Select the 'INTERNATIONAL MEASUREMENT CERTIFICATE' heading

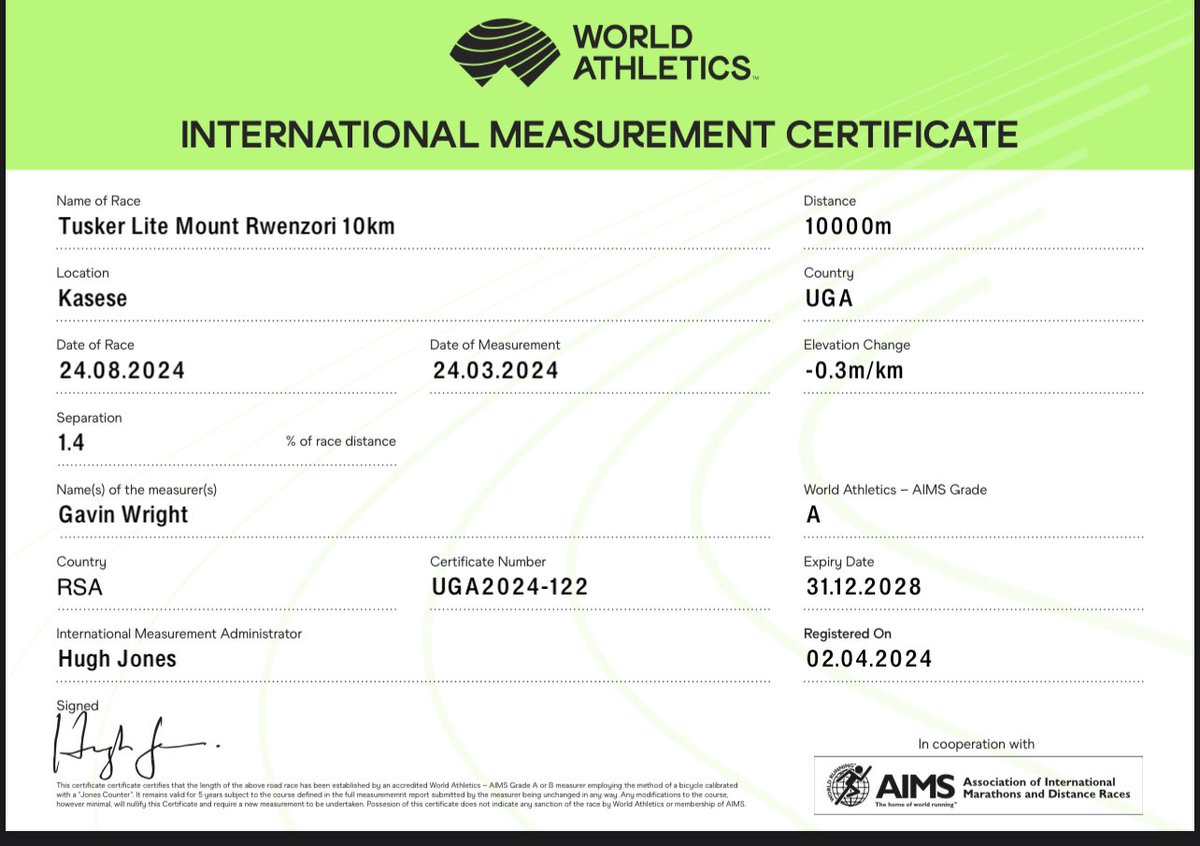click(599, 133)
